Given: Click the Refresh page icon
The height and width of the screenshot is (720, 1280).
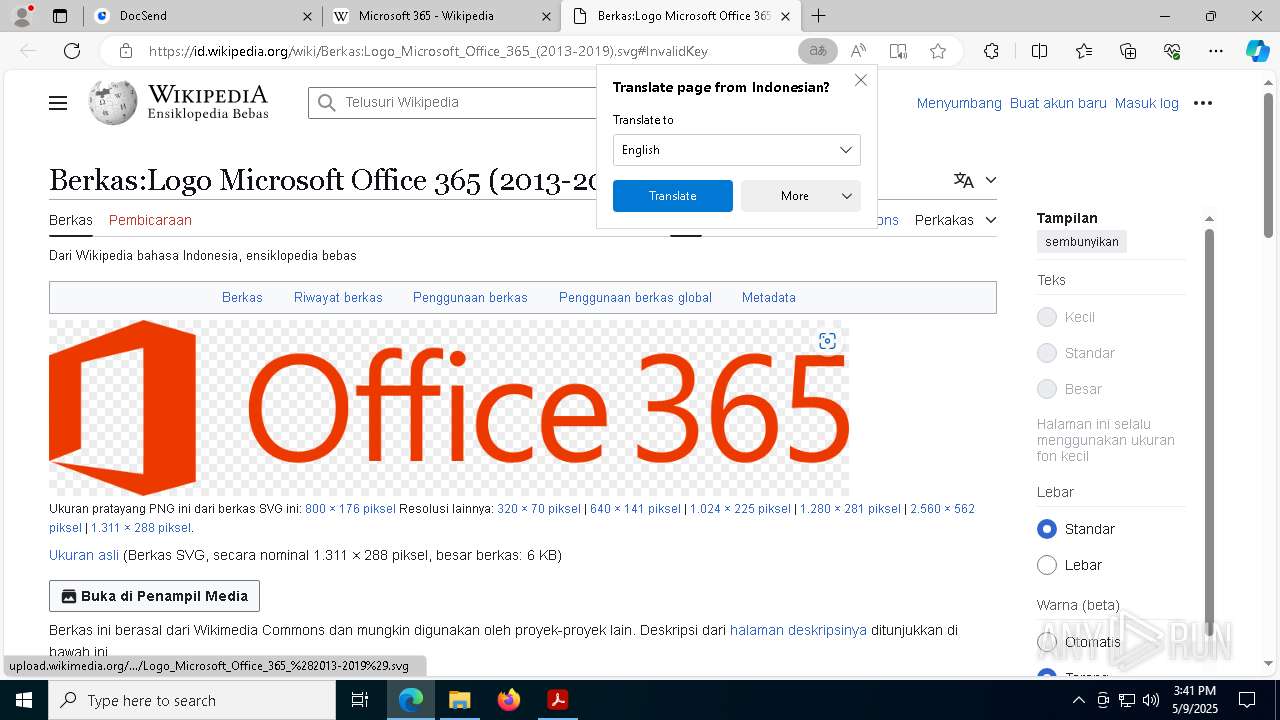Looking at the screenshot, I should pyautogui.click(x=72, y=51).
